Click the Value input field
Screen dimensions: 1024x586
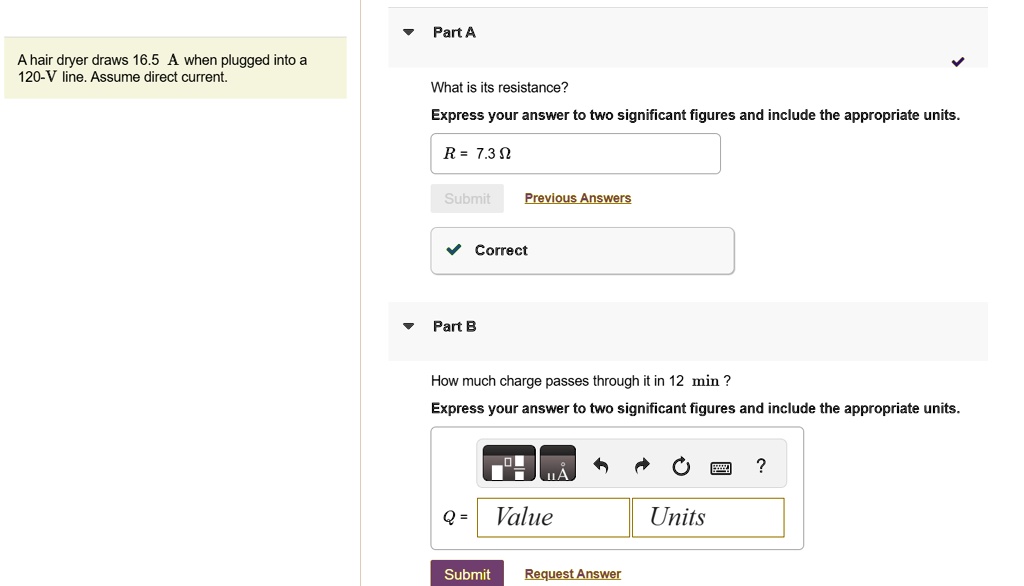[x=553, y=517]
